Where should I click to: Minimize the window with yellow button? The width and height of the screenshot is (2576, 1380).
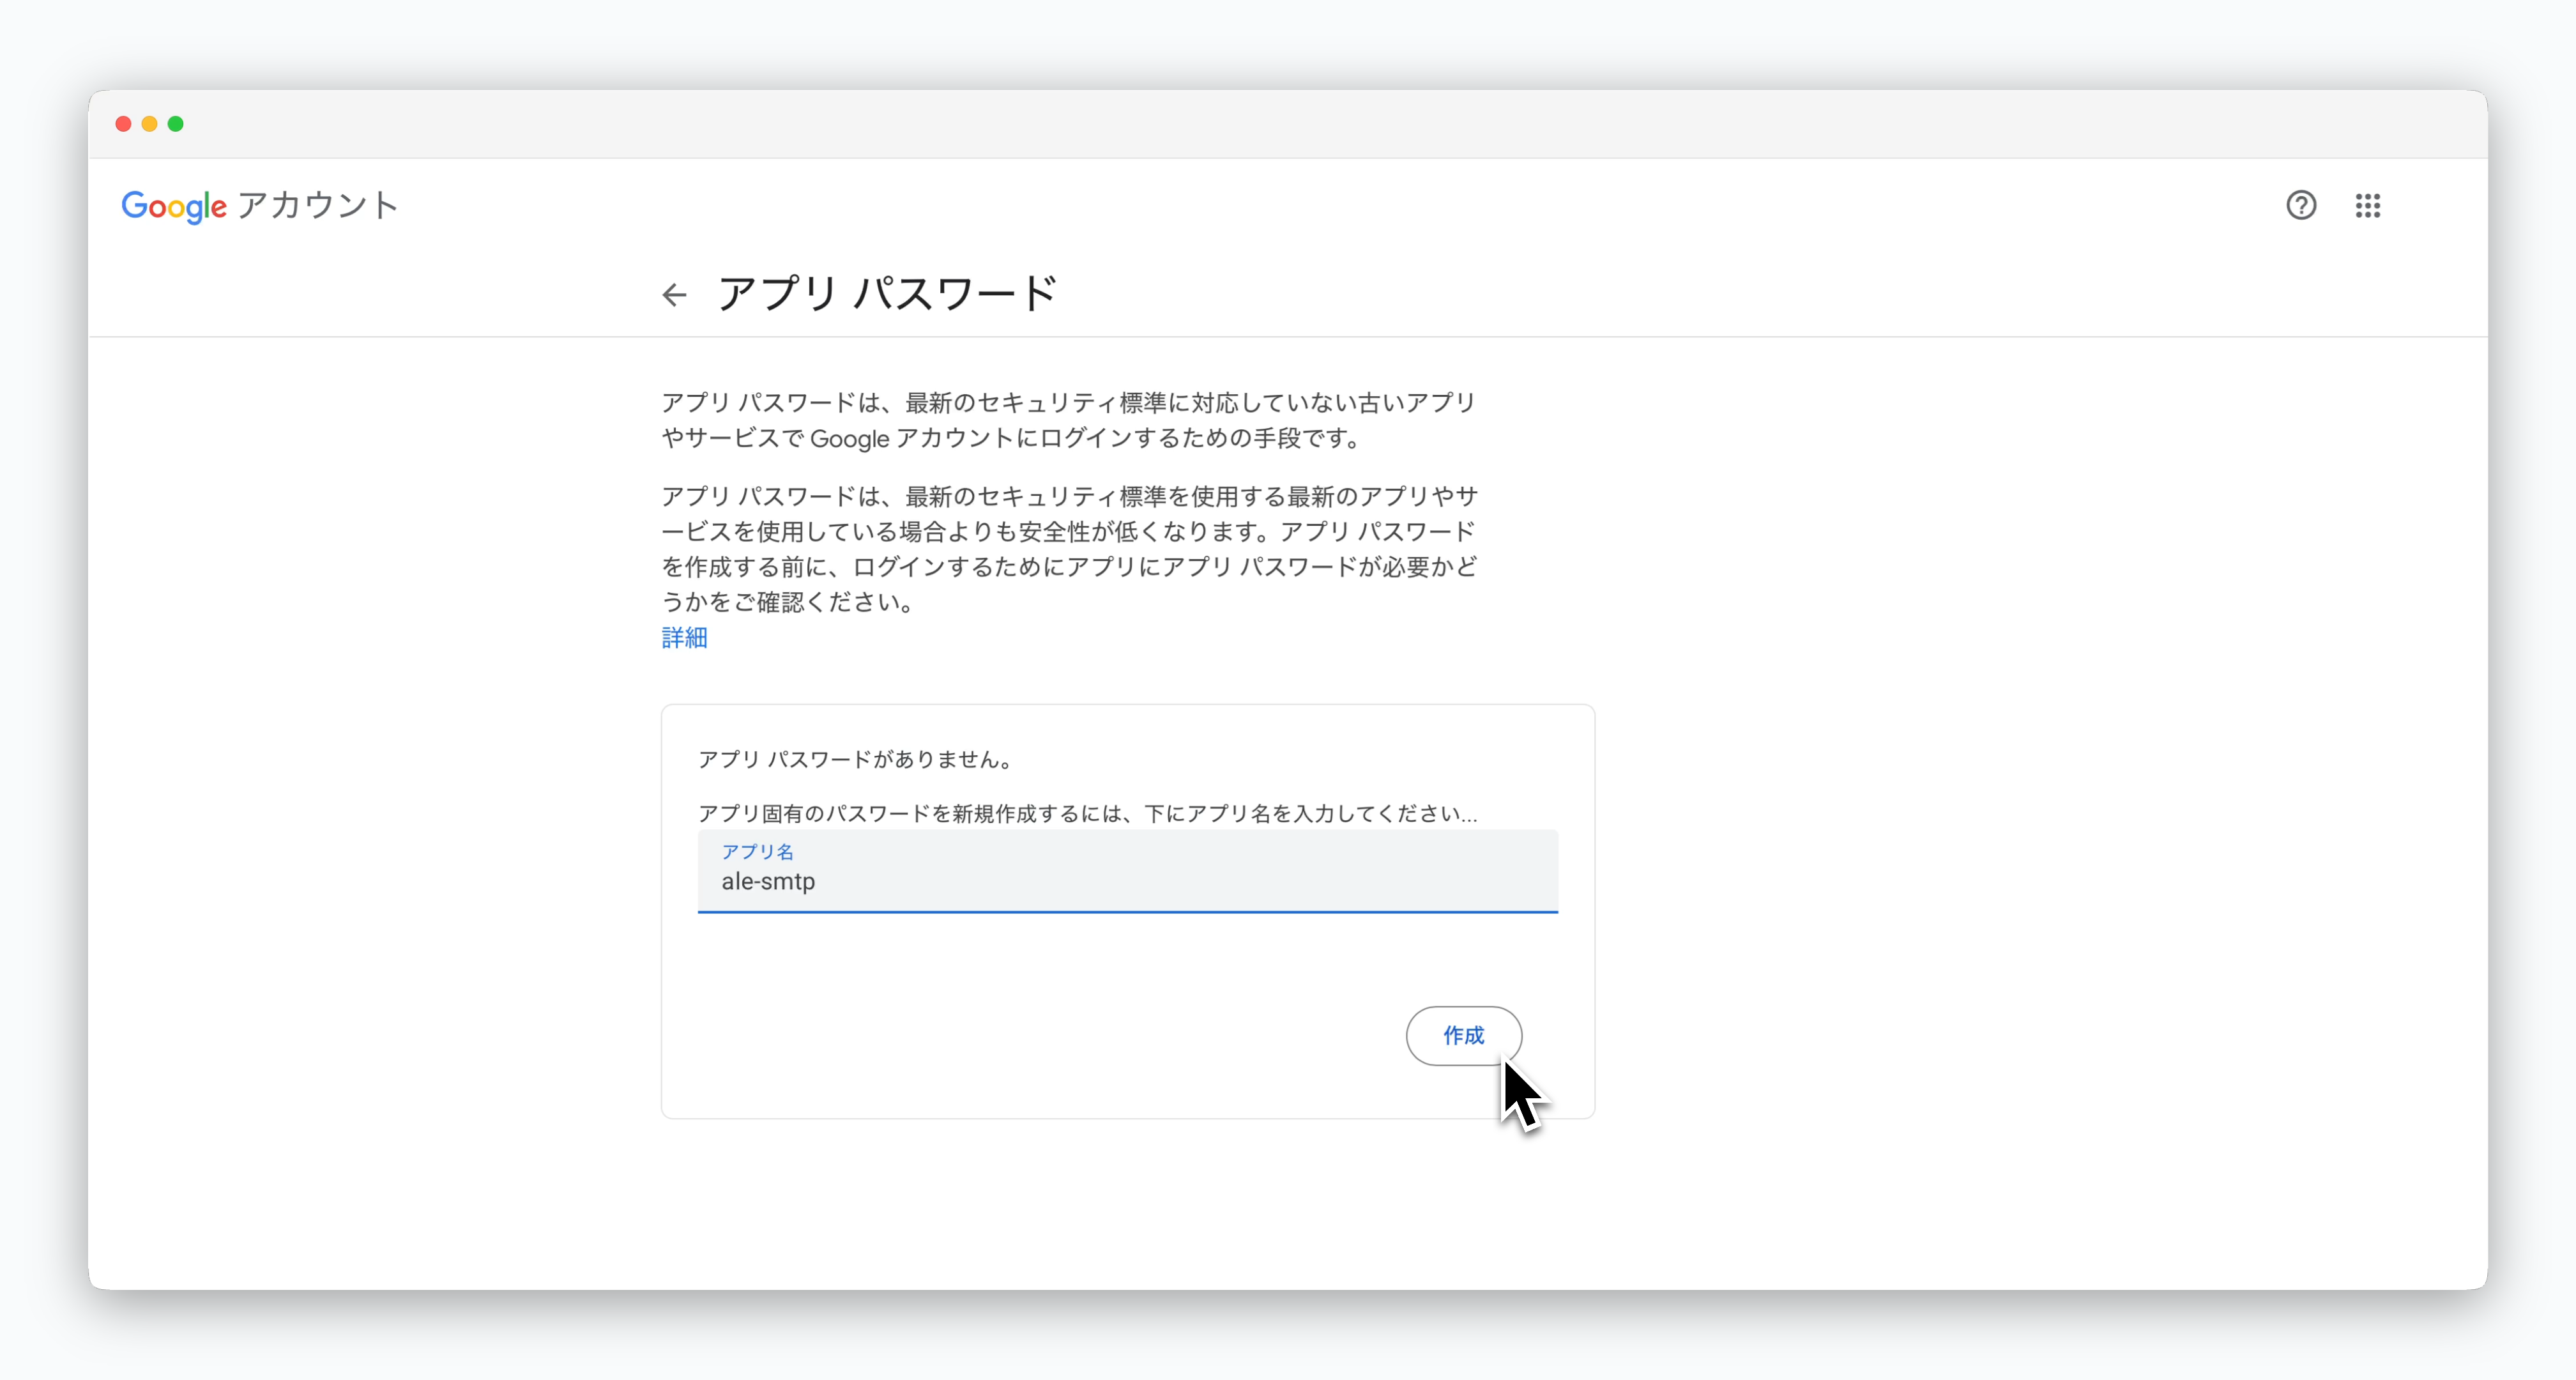[150, 124]
